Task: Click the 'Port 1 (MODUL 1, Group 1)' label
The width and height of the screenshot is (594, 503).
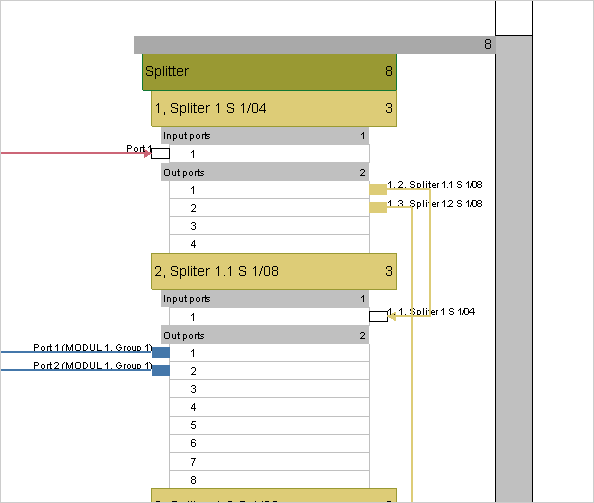Action: pos(93,347)
